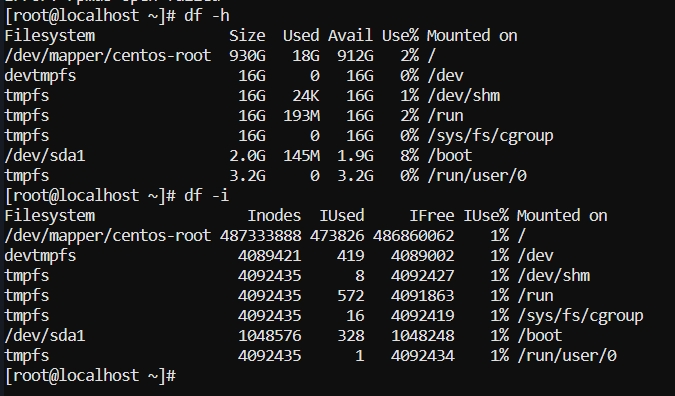The height and width of the screenshot is (396, 675).
Task: Click the 145M used value for /boot
Action: 301,156
